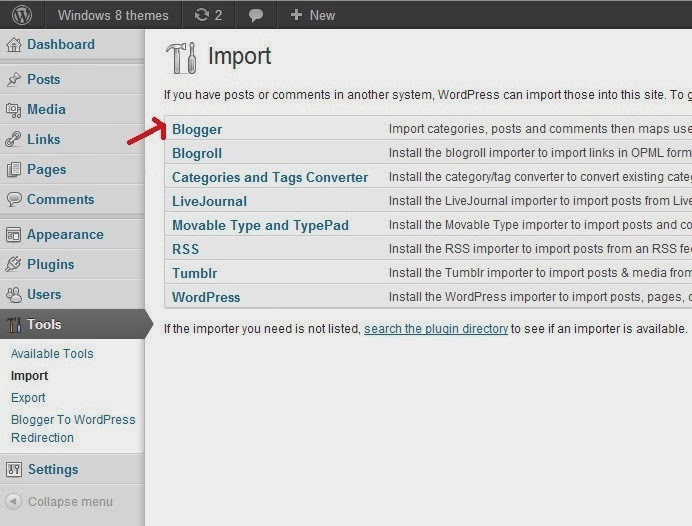Click the Settings sliders icon

pos(14,469)
